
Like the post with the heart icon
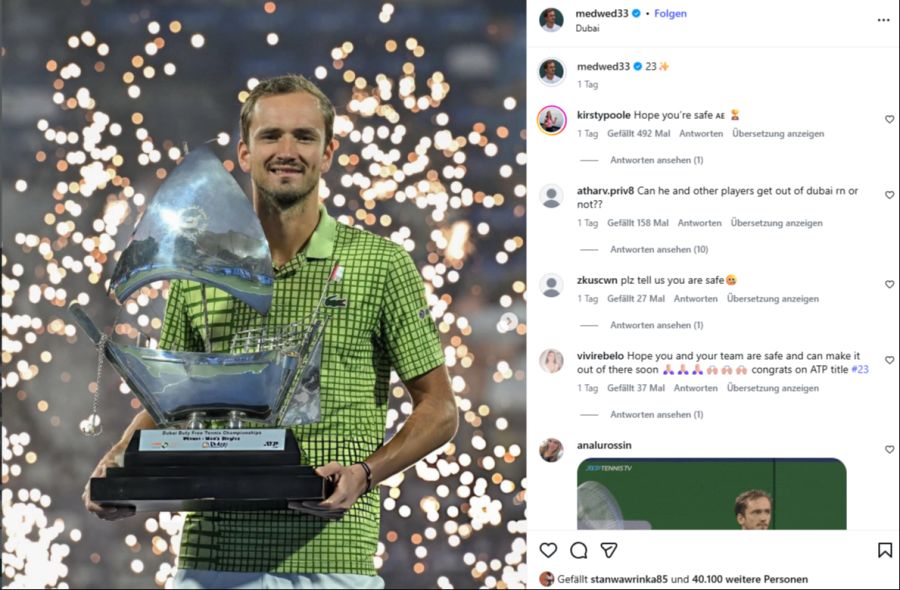(x=548, y=550)
